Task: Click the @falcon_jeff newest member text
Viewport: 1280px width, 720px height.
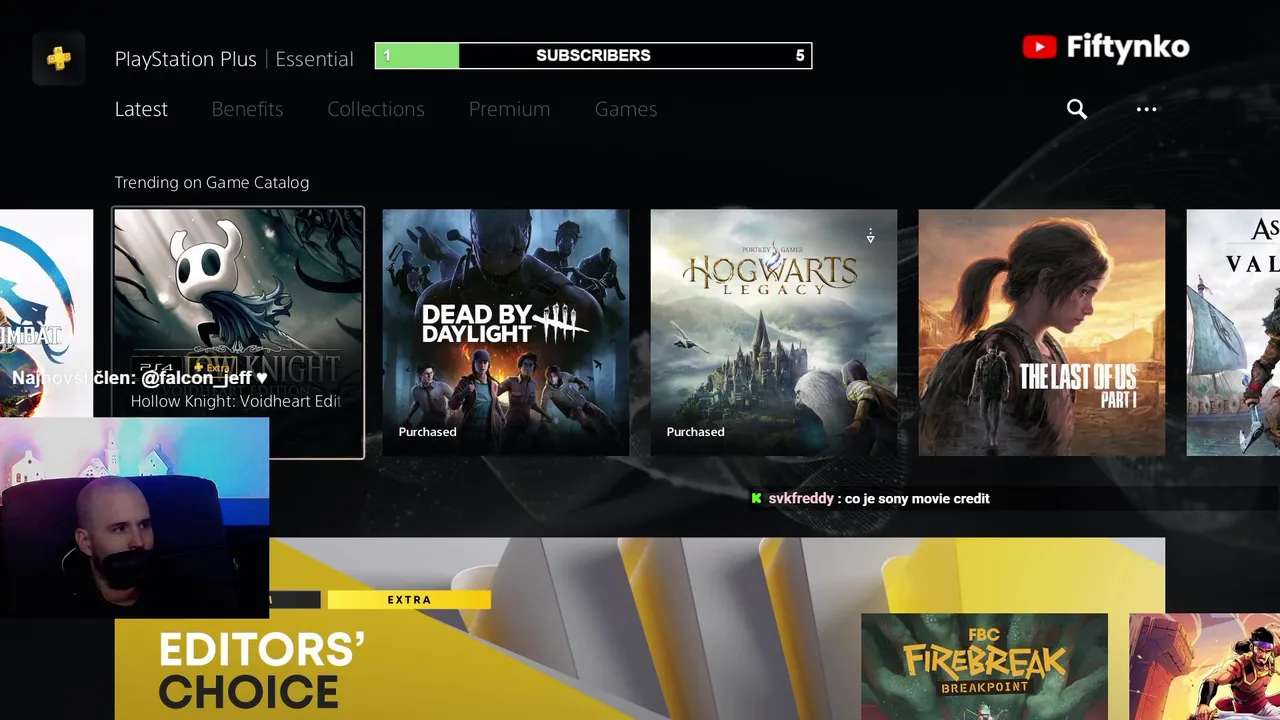Action: pyautogui.click(x=139, y=377)
